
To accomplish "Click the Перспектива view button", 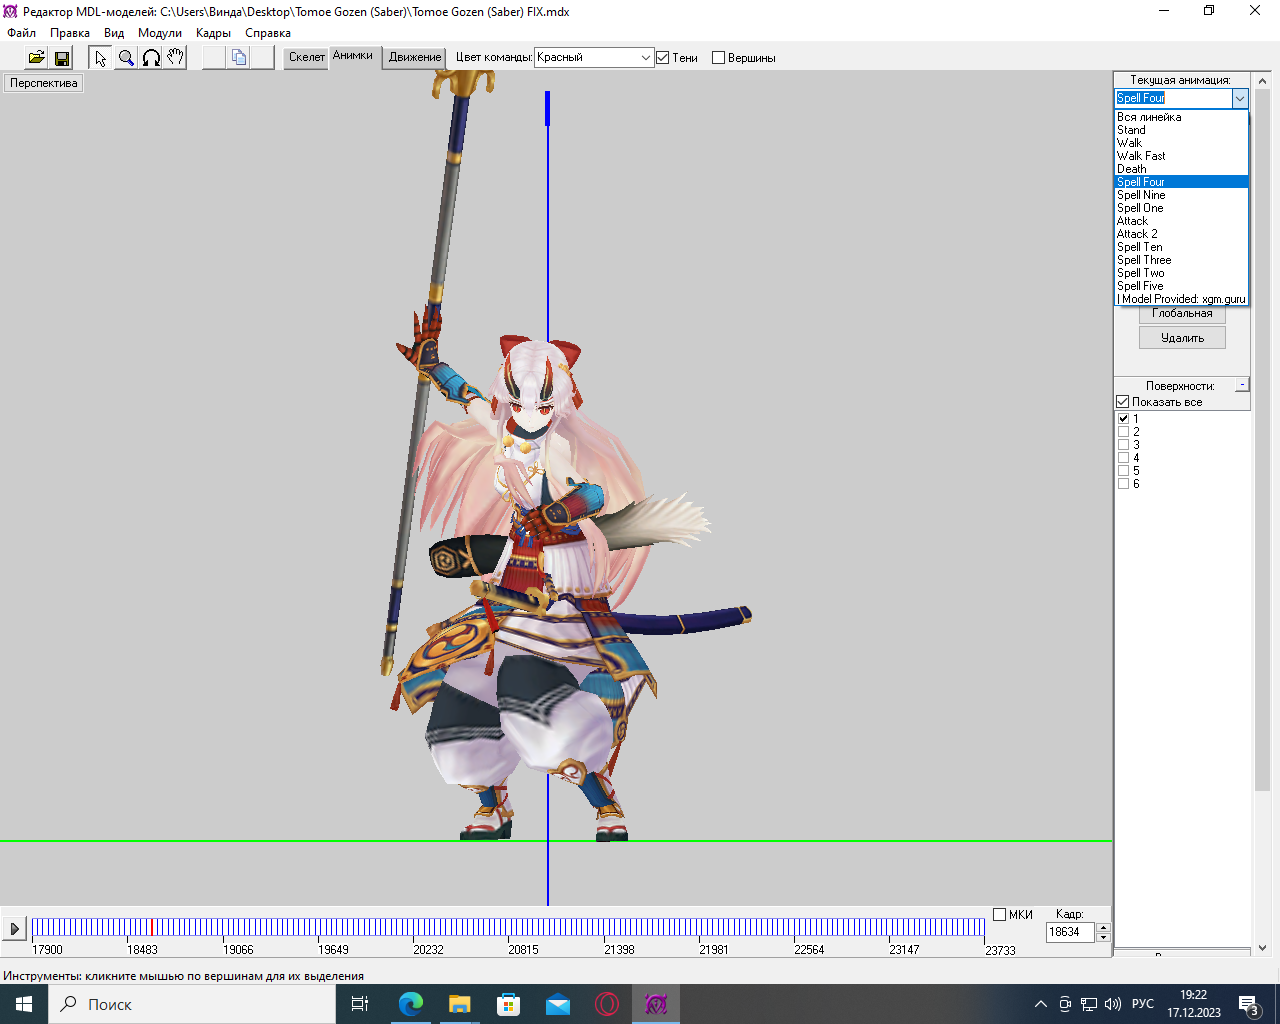I will tap(43, 83).
